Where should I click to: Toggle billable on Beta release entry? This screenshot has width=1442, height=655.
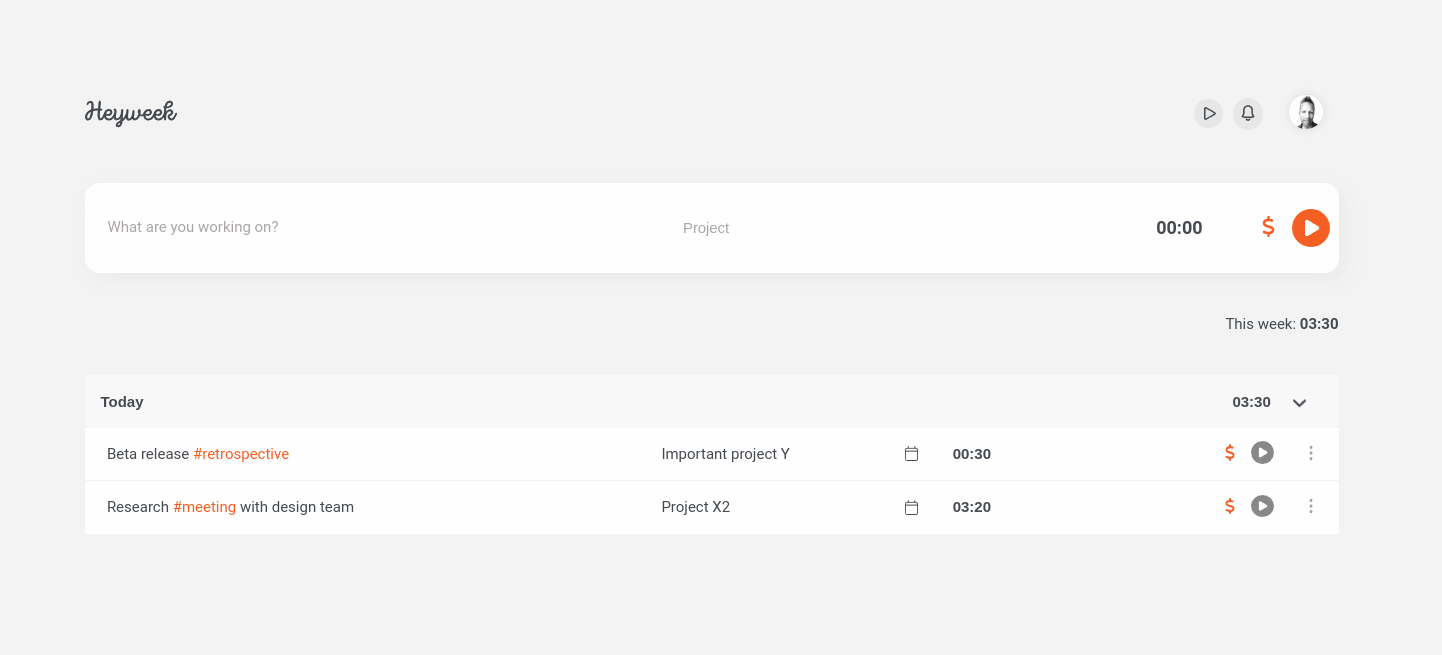point(1230,453)
